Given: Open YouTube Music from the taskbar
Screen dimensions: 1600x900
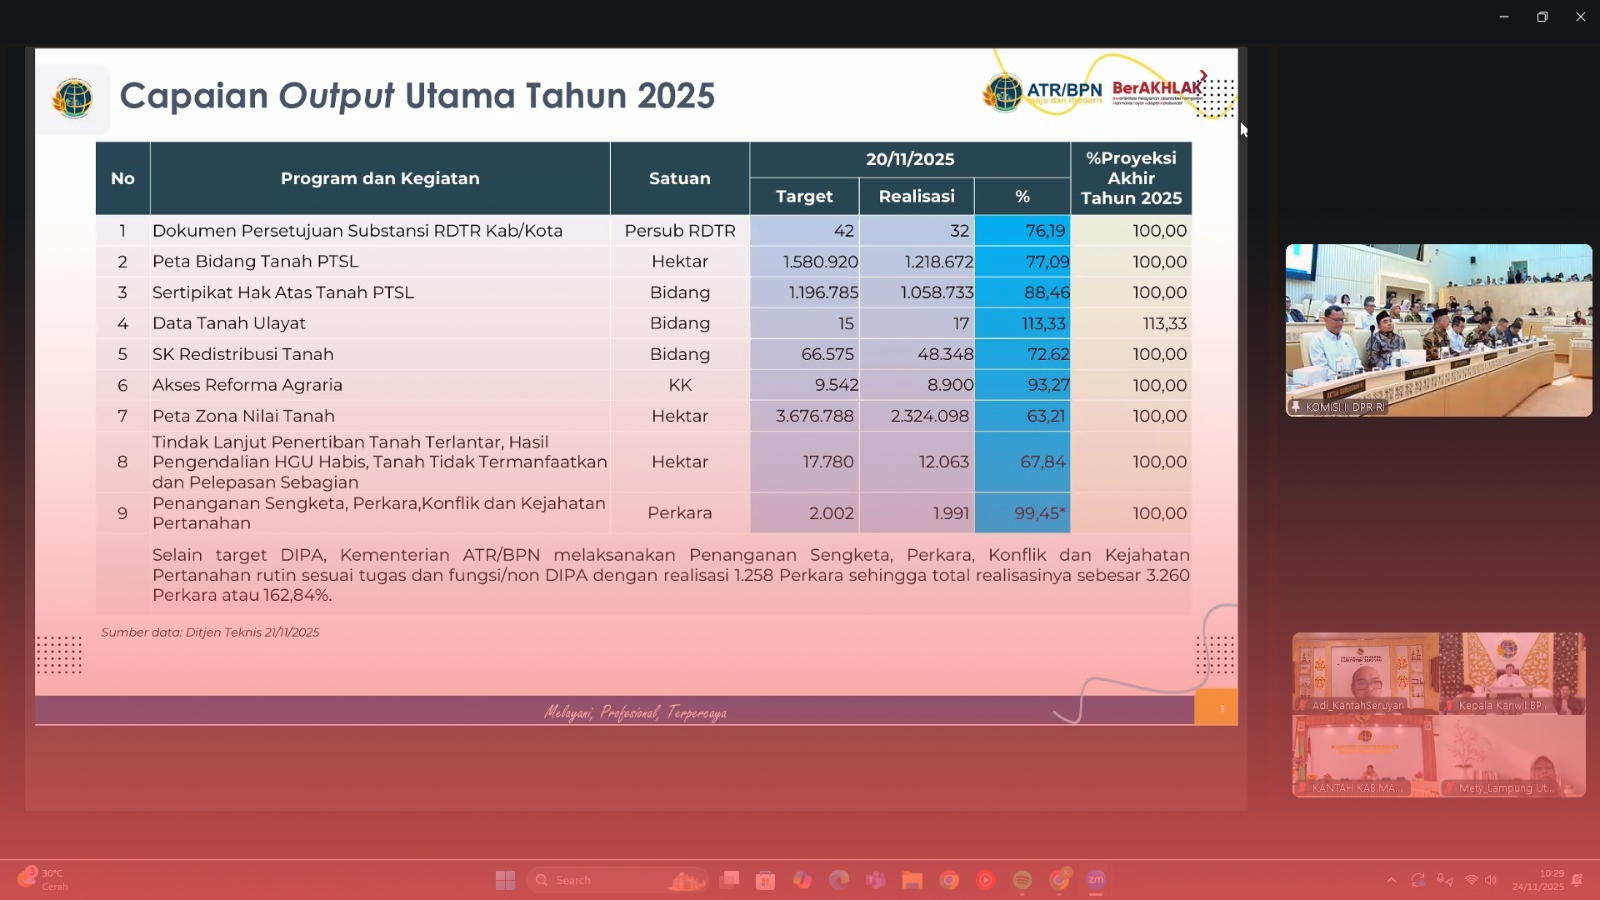Looking at the screenshot, I should pos(986,880).
